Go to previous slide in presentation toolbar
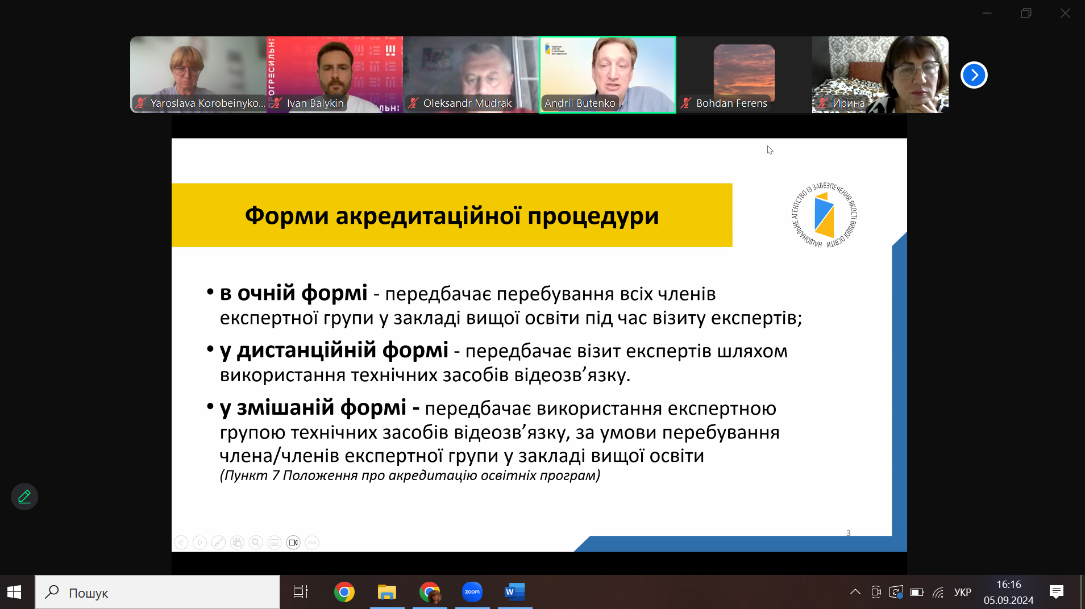Screen dimensions: 1085x609 [x=181, y=542]
